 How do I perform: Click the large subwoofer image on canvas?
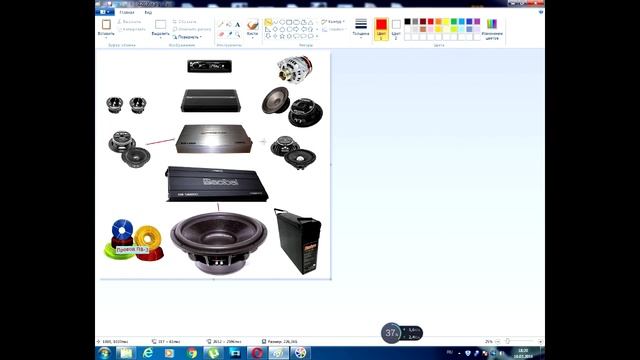tap(218, 243)
